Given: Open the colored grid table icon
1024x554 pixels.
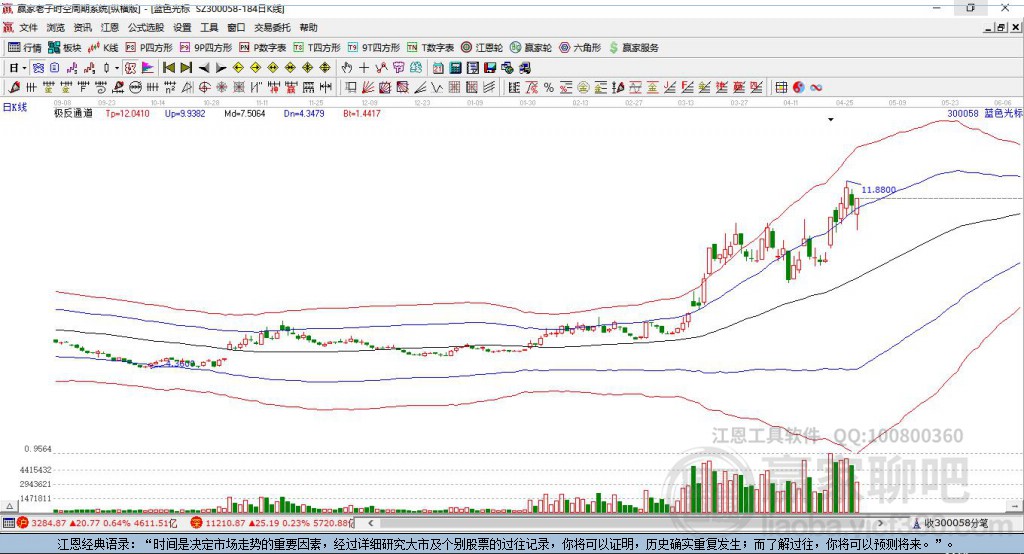Looking at the screenshot, I should tap(781, 87).
